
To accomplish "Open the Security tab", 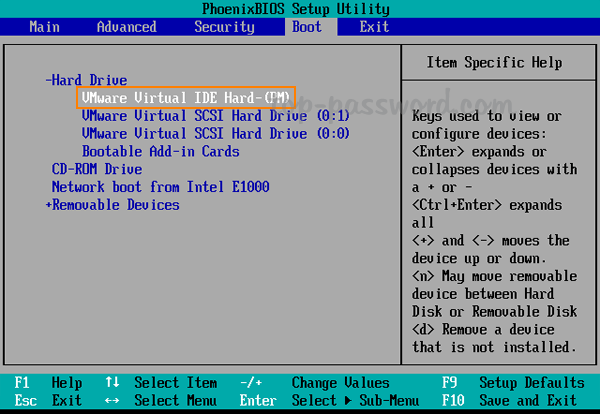I will (x=224, y=27).
